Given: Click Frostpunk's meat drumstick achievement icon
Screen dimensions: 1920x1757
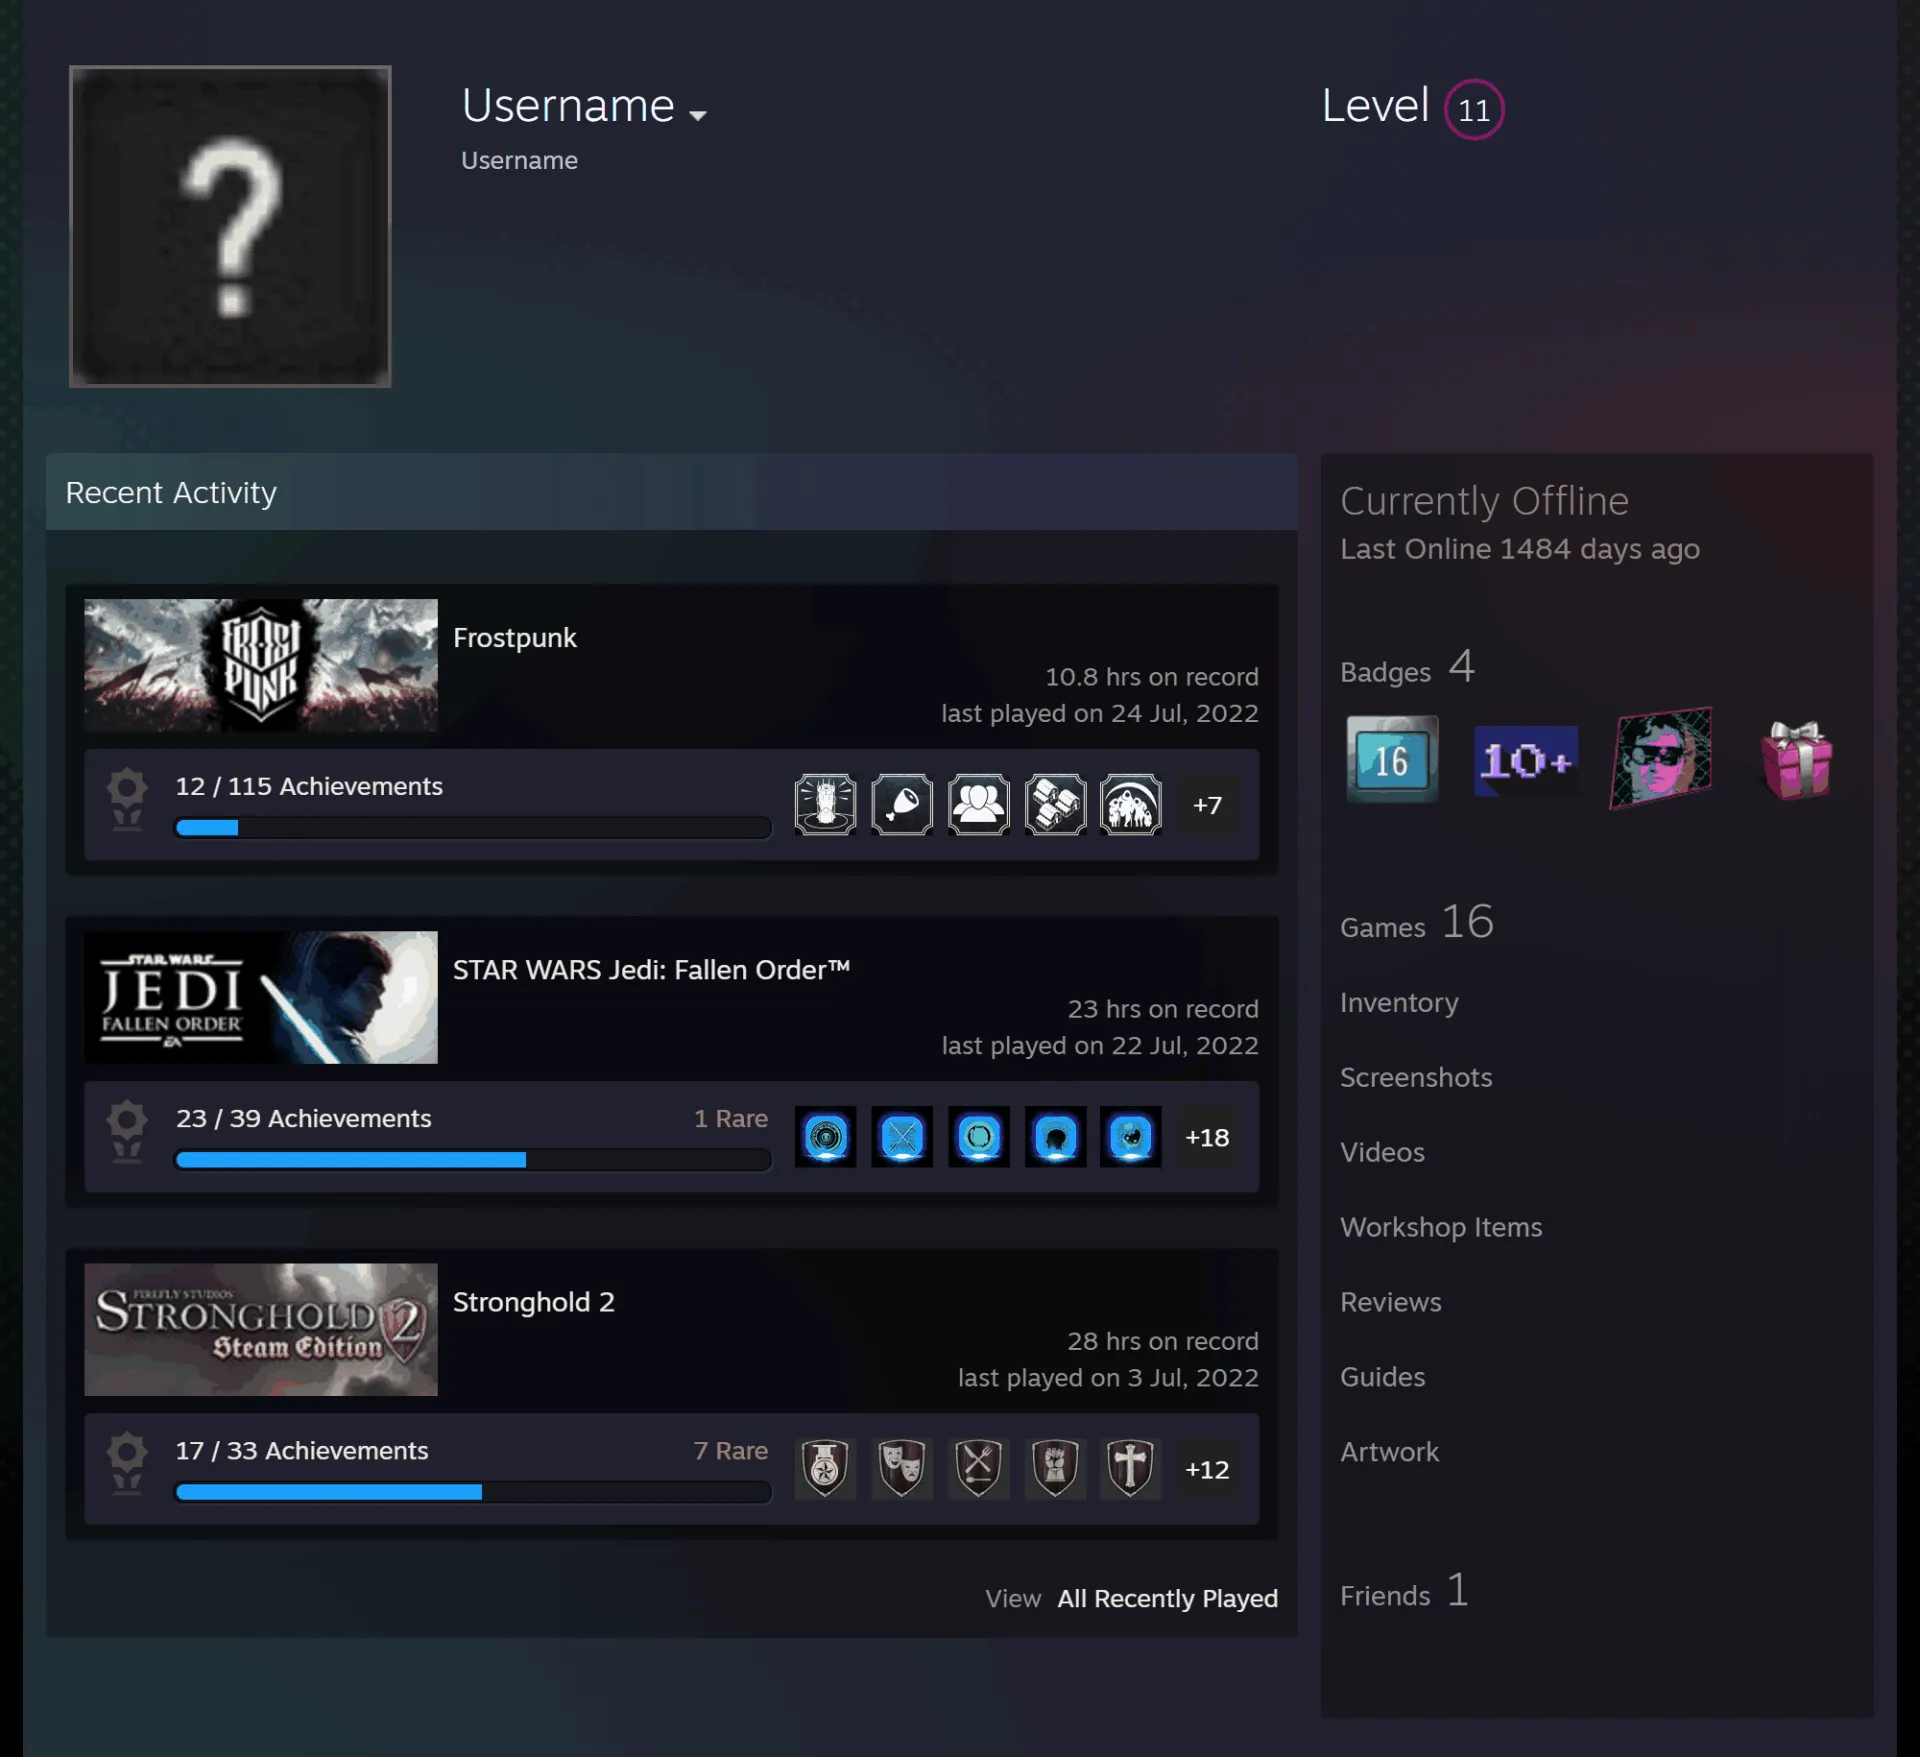Looking at the screenshot, I should pyautogui.click(x=902, y=804).
